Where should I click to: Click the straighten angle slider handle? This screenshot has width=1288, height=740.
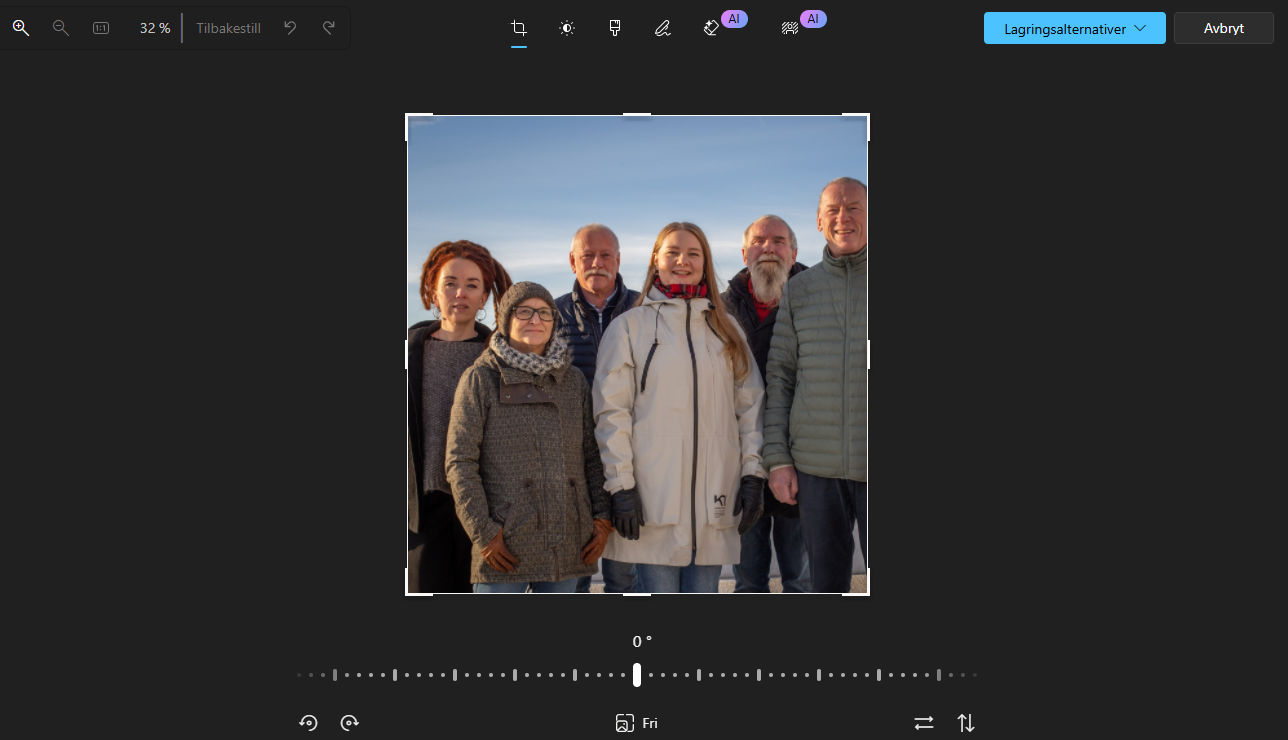pos(637,675)
